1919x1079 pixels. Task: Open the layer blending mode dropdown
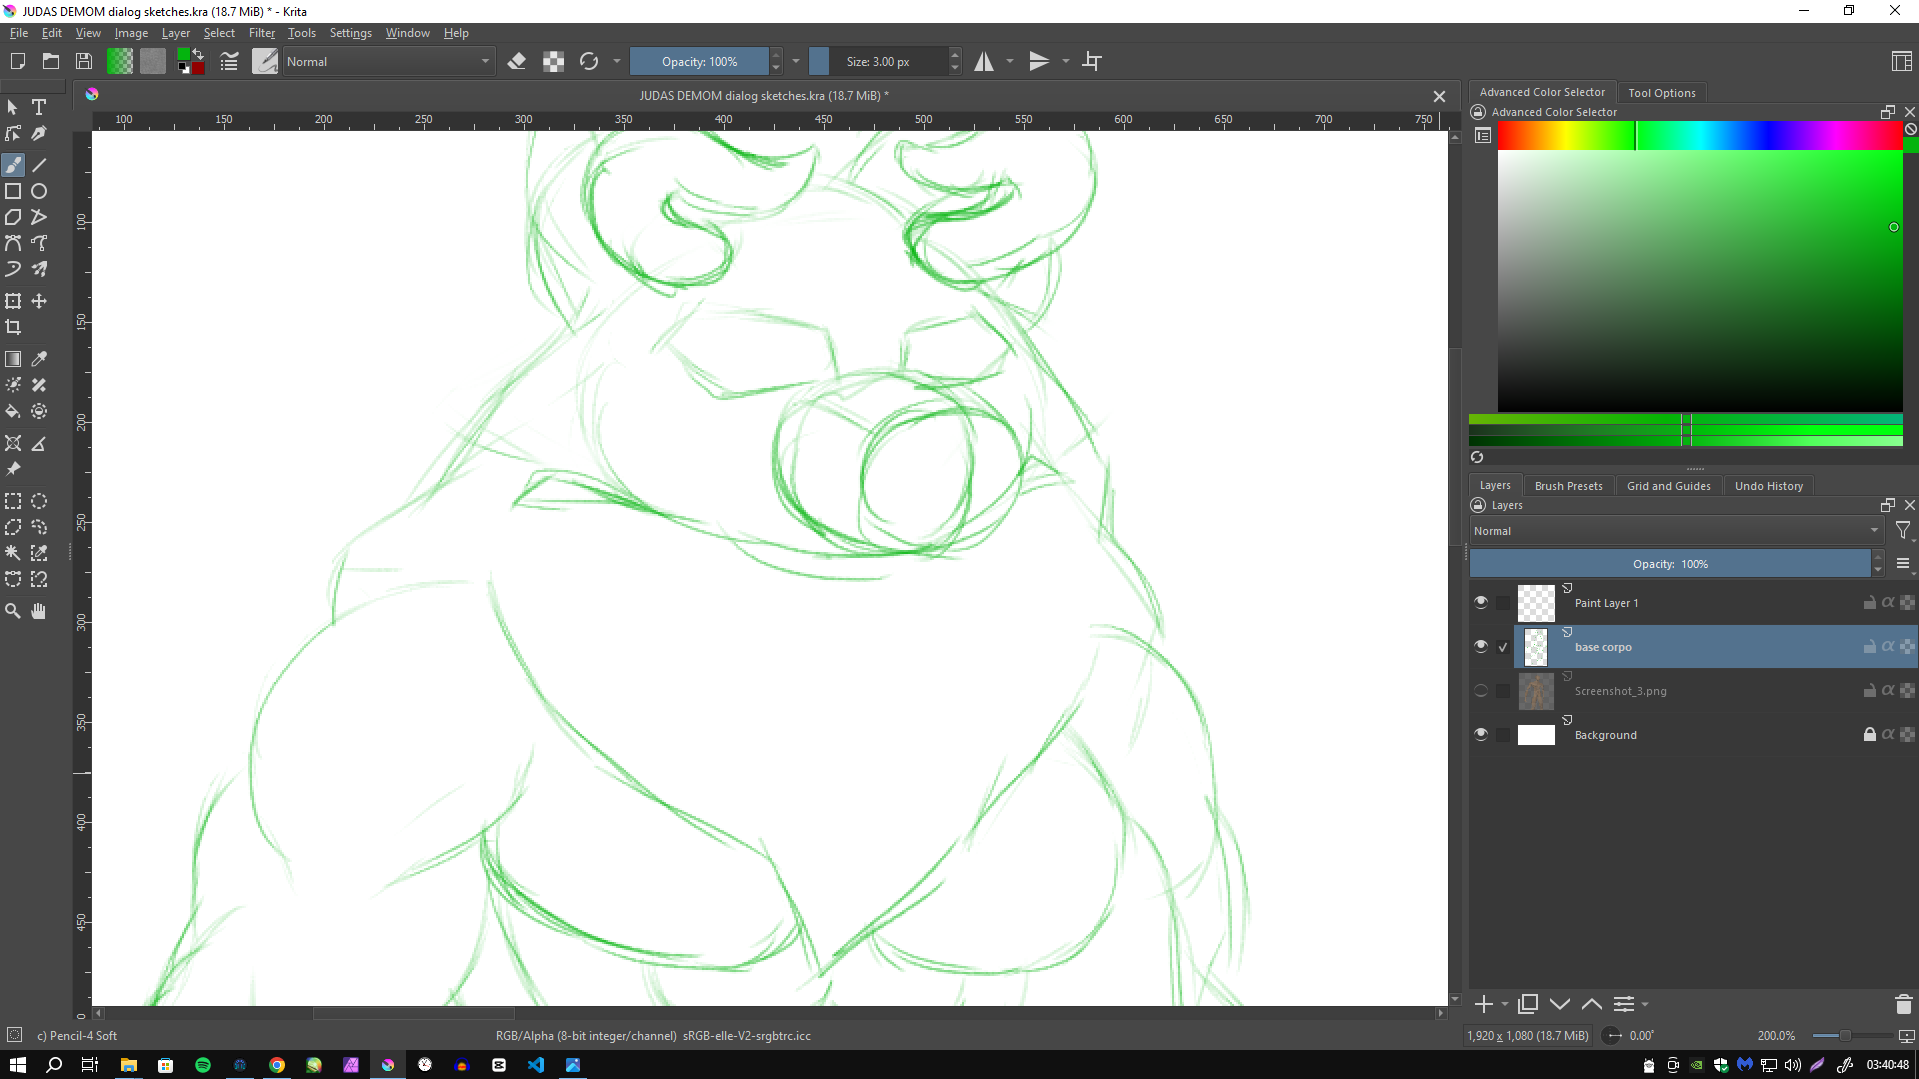[1676, 531]
